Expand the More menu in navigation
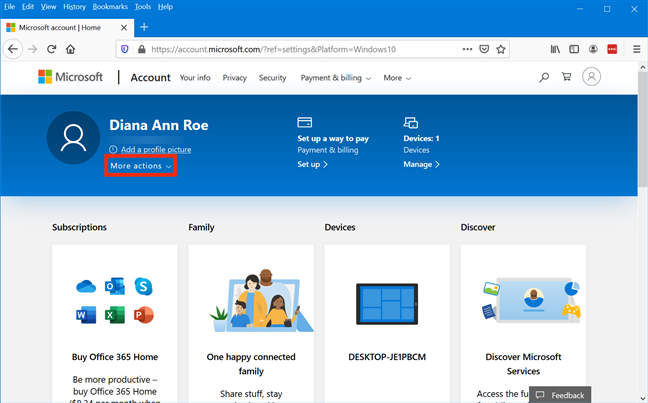 click(x=397, y=78)
